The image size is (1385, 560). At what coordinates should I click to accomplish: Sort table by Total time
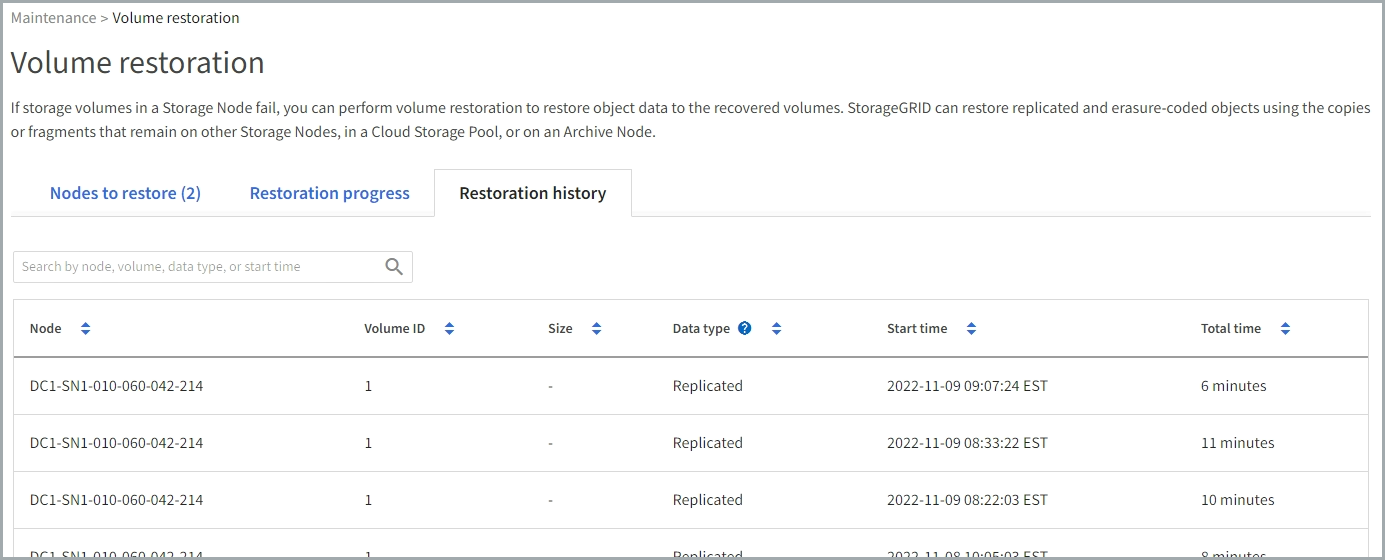pyautogui.click(x=1285, y=329)
